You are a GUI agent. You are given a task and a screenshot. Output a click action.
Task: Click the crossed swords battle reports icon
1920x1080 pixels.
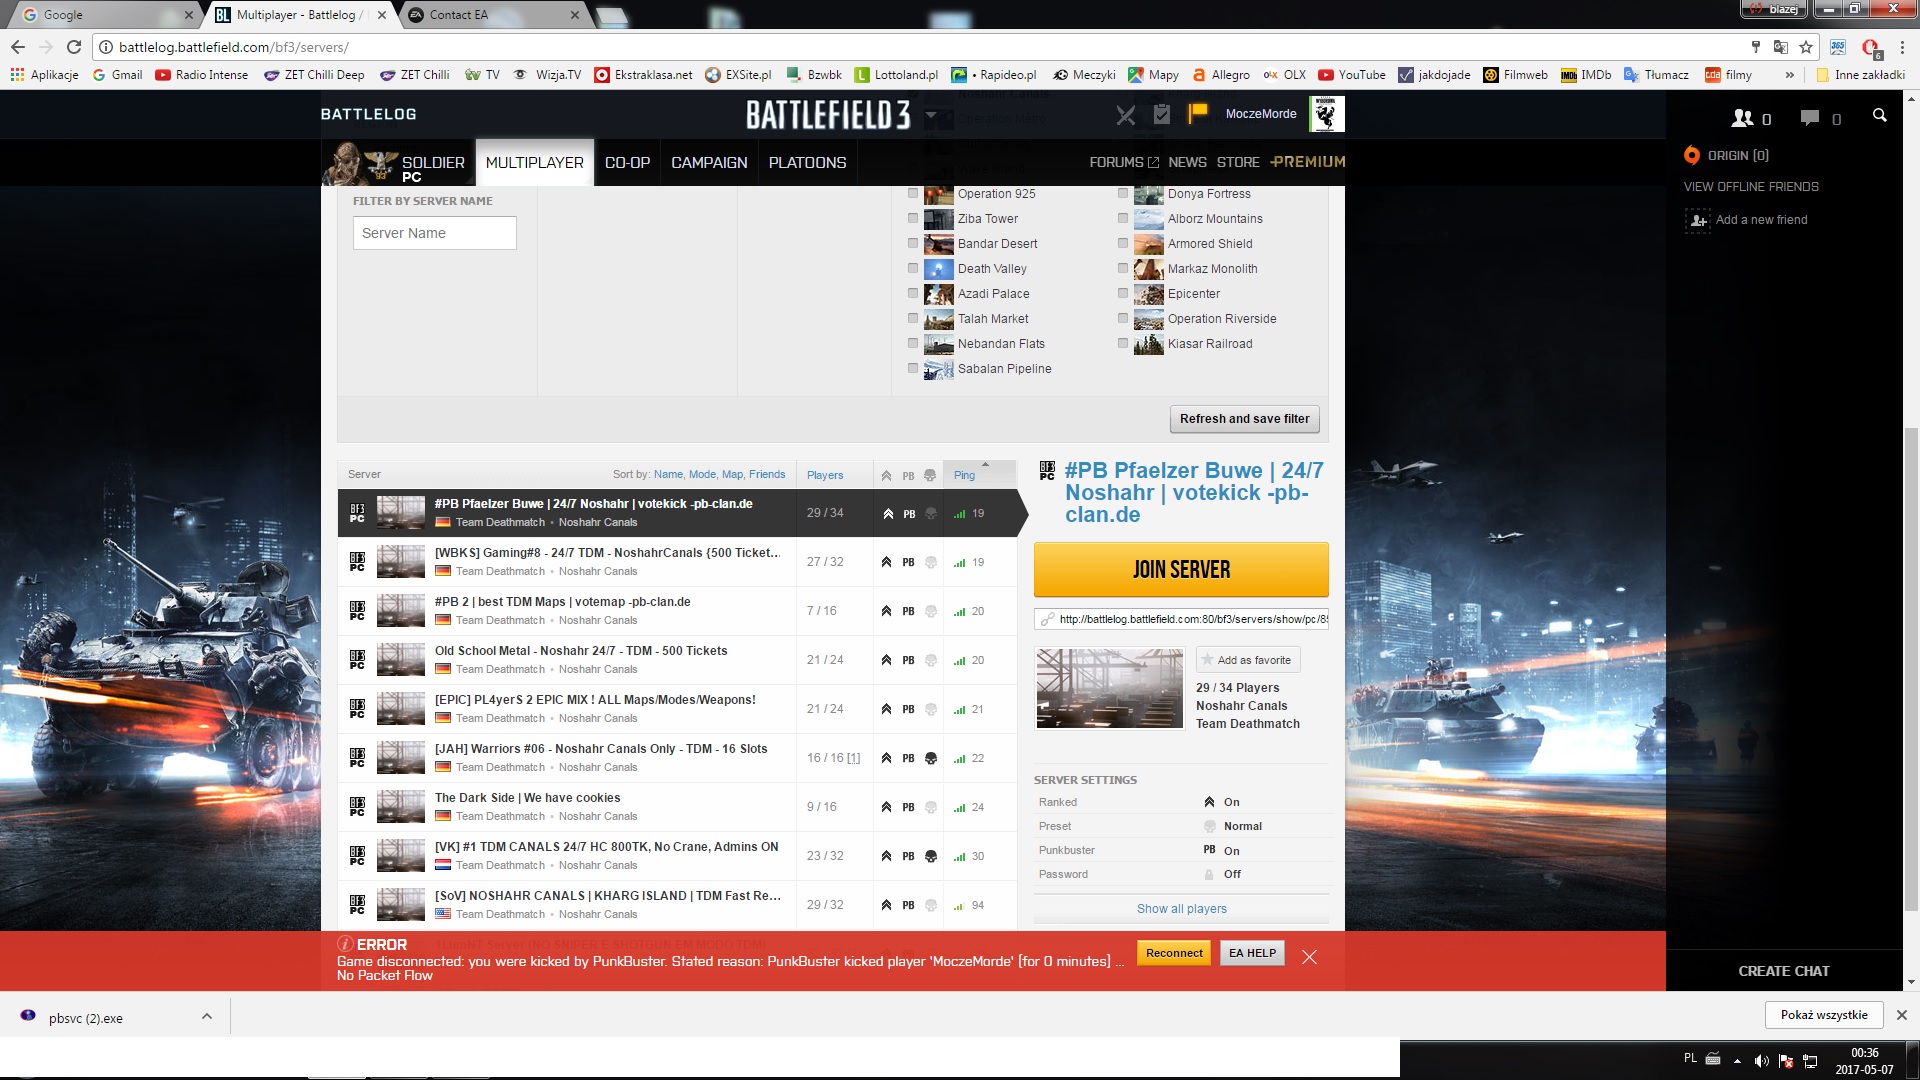[x=1126, y=115]
